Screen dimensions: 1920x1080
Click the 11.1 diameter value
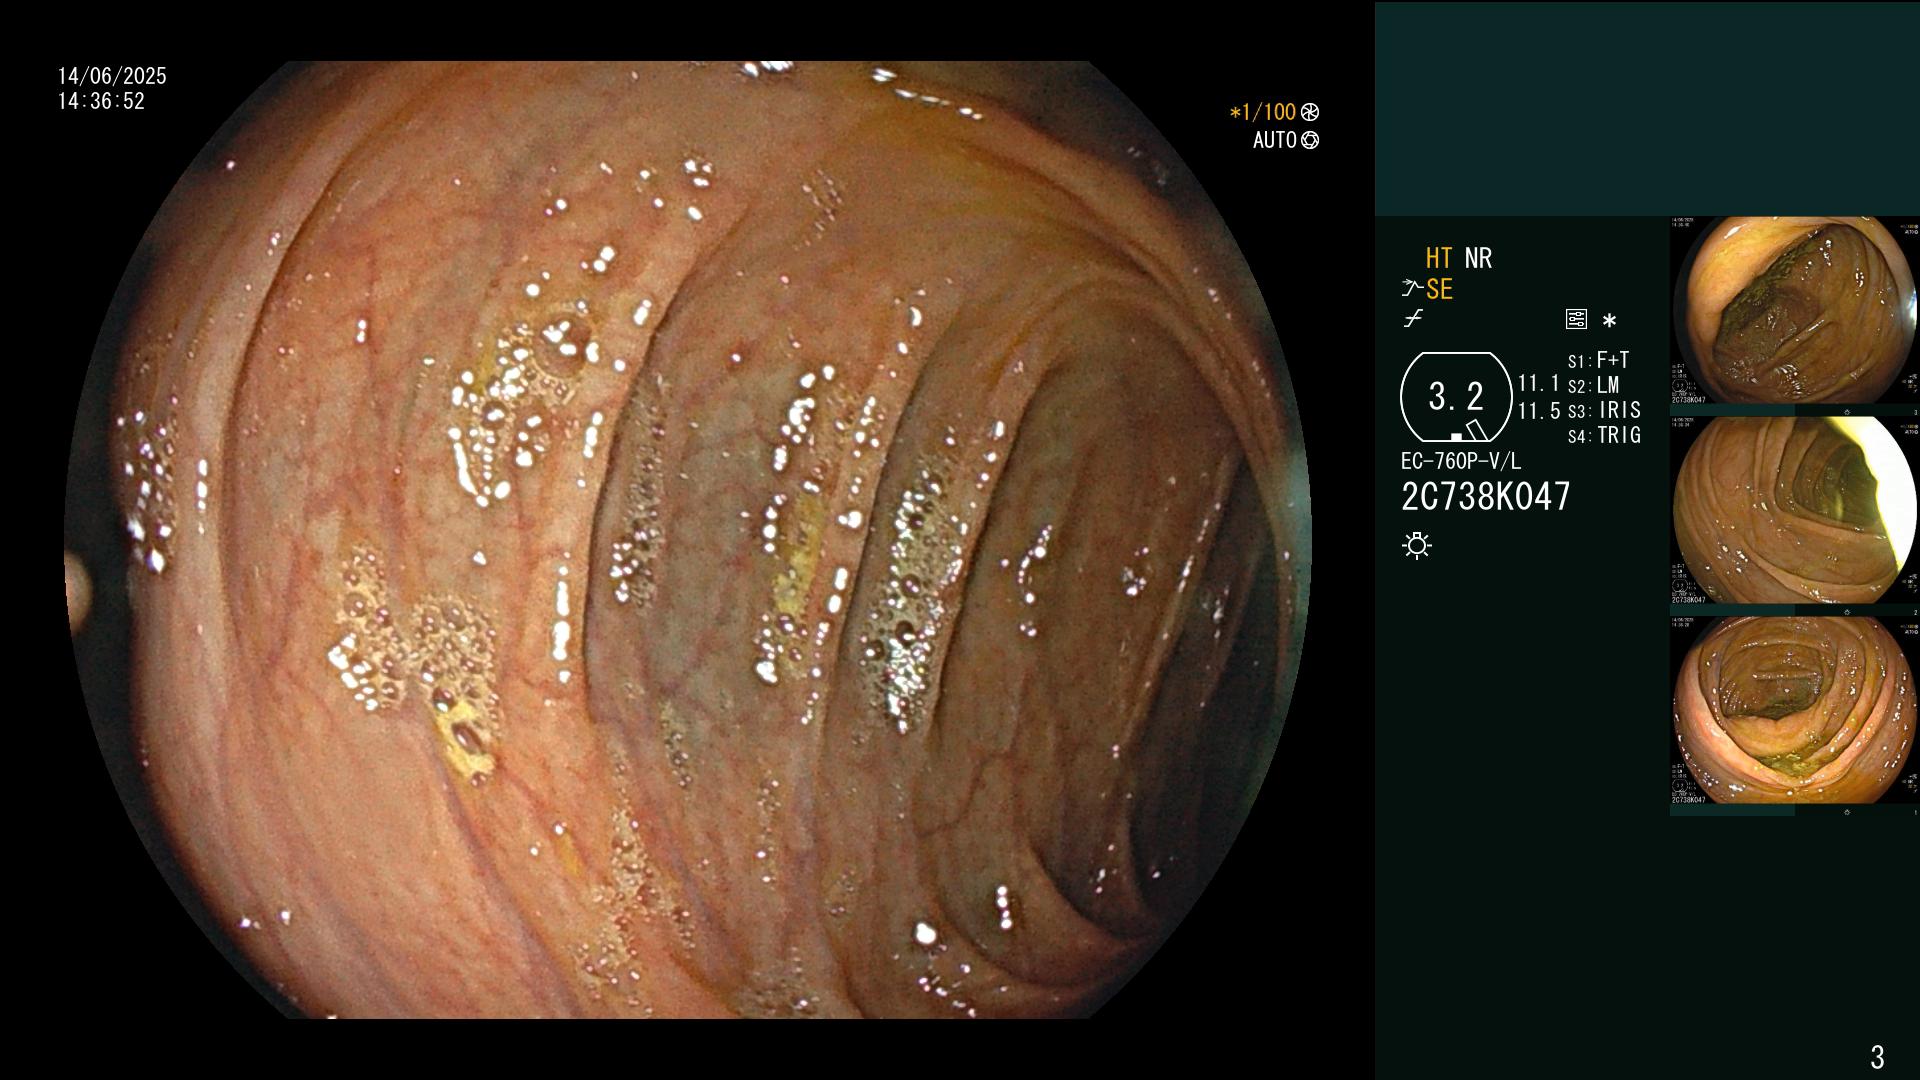pyautogui.click(x=1539, y=383)
